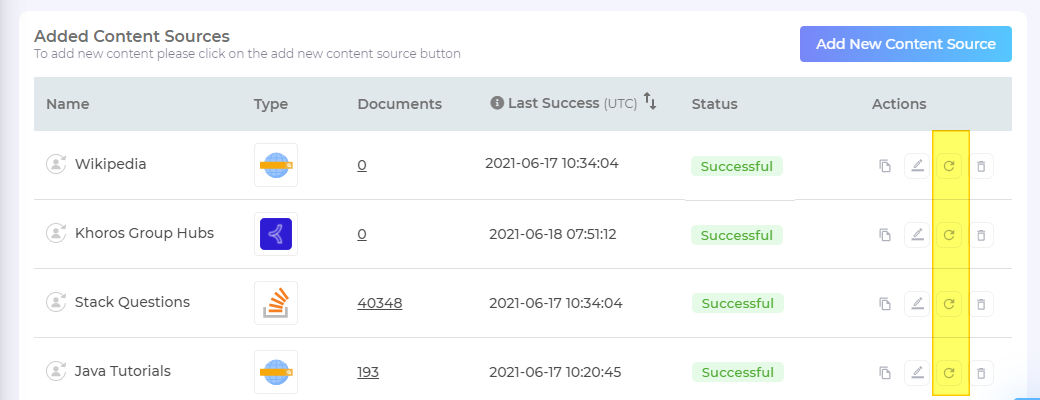Click the trash icon for Wikipedia
Viewport: 1040px width, 400px height.
981,166
